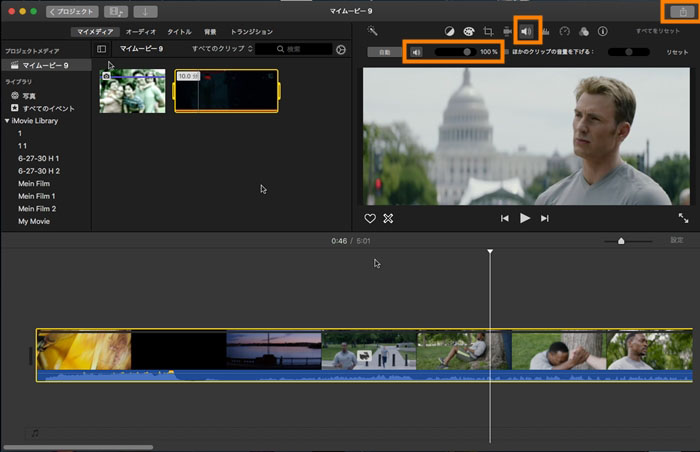The image size is (700, 452).
Task: Click the clip volume slider
Action: coord(467,51)
